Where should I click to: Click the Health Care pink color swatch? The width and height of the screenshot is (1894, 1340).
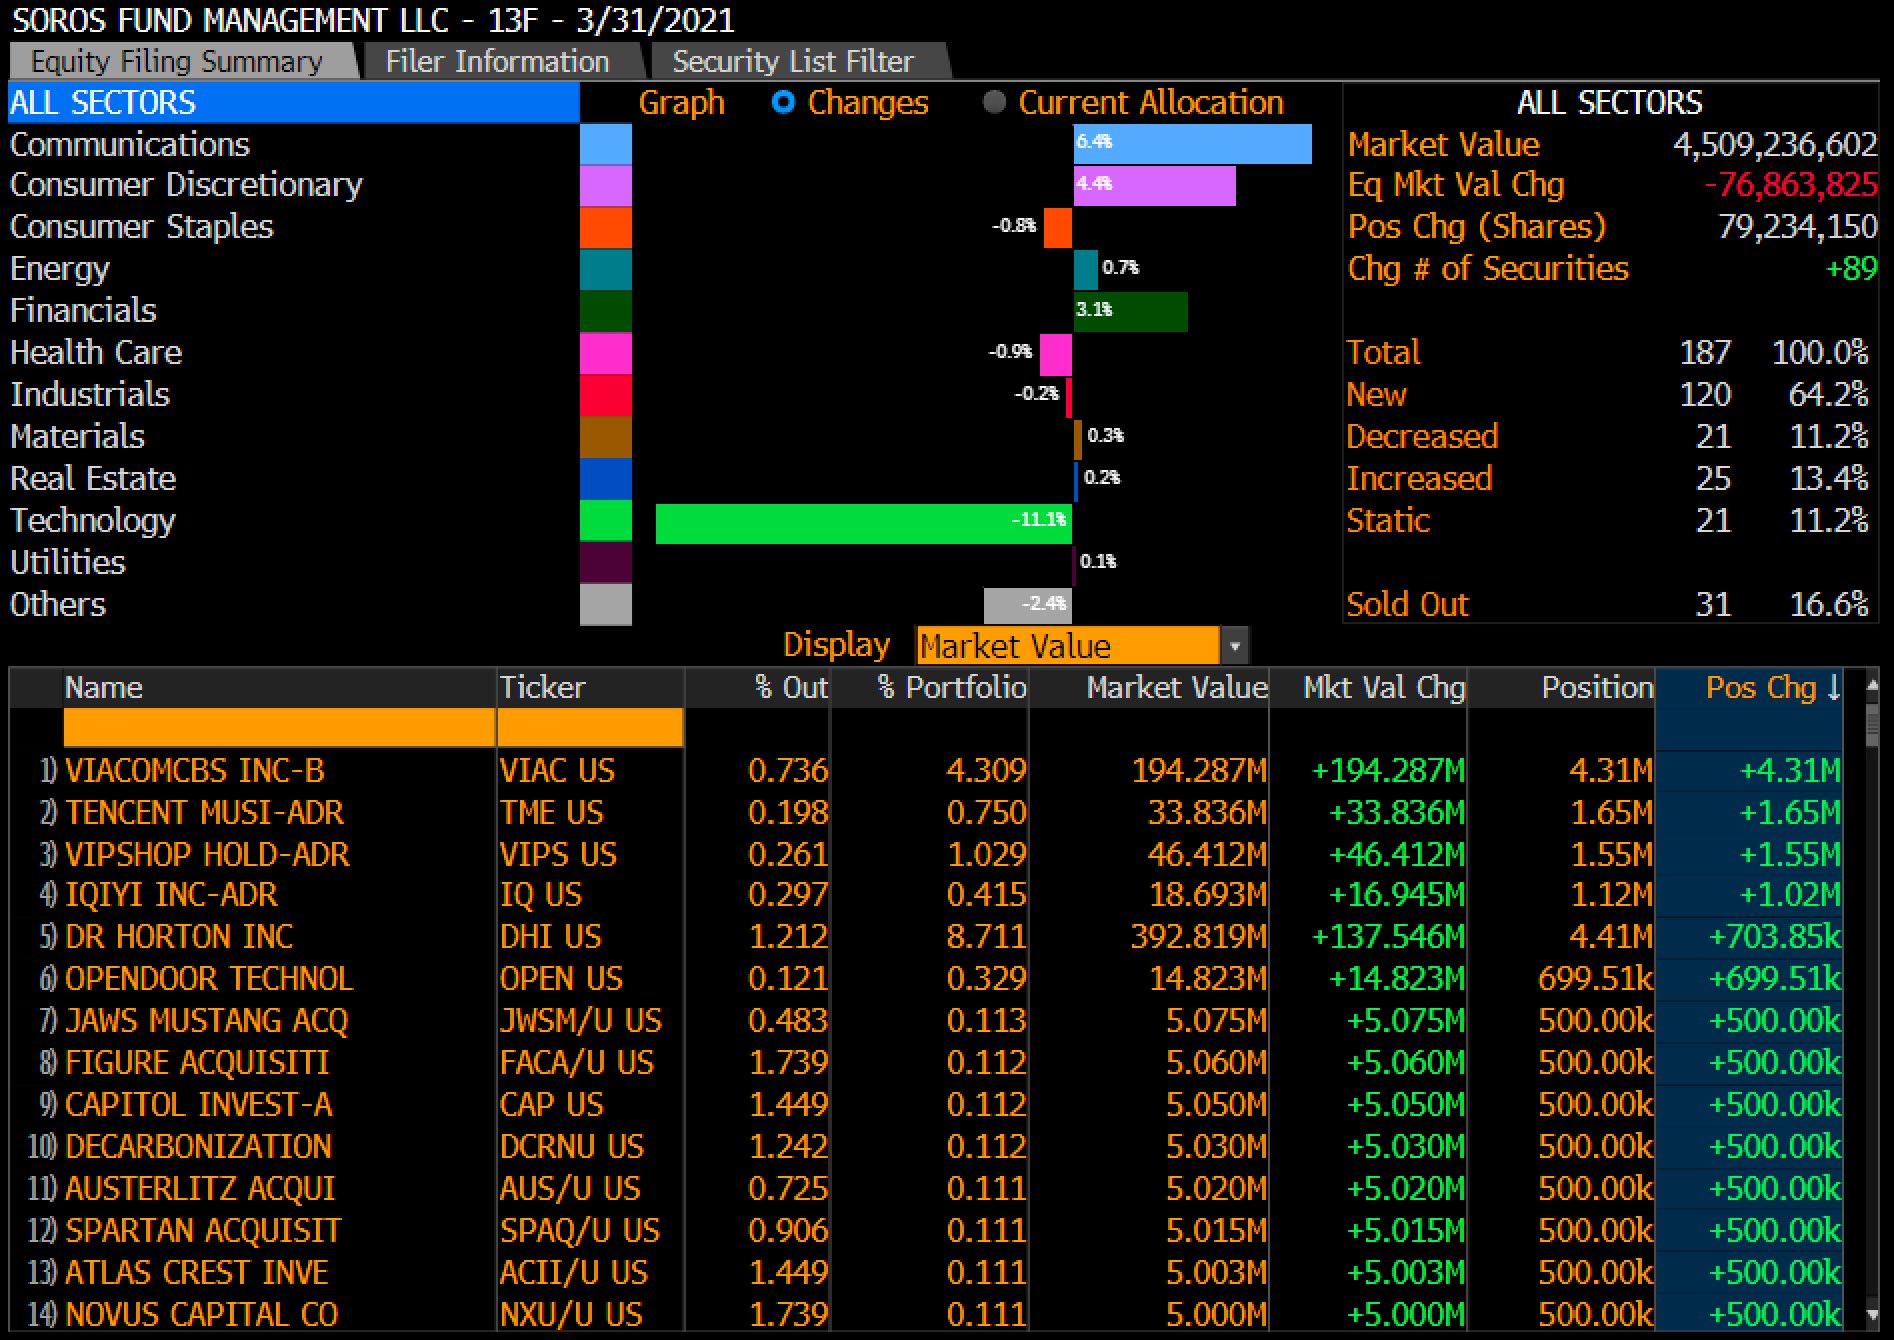[x=606, y=354]
